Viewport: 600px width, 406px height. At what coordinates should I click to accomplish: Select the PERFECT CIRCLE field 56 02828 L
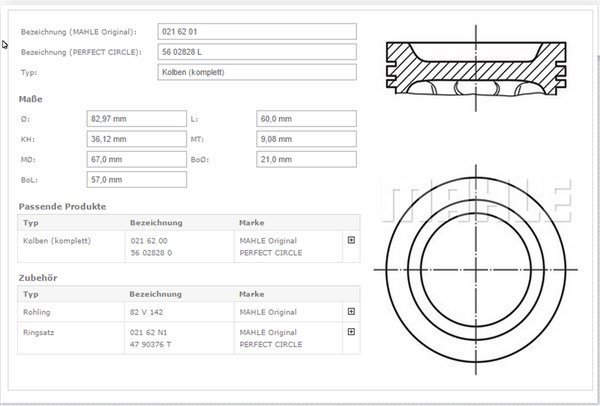pyautogui.click(x=257, y=52)
